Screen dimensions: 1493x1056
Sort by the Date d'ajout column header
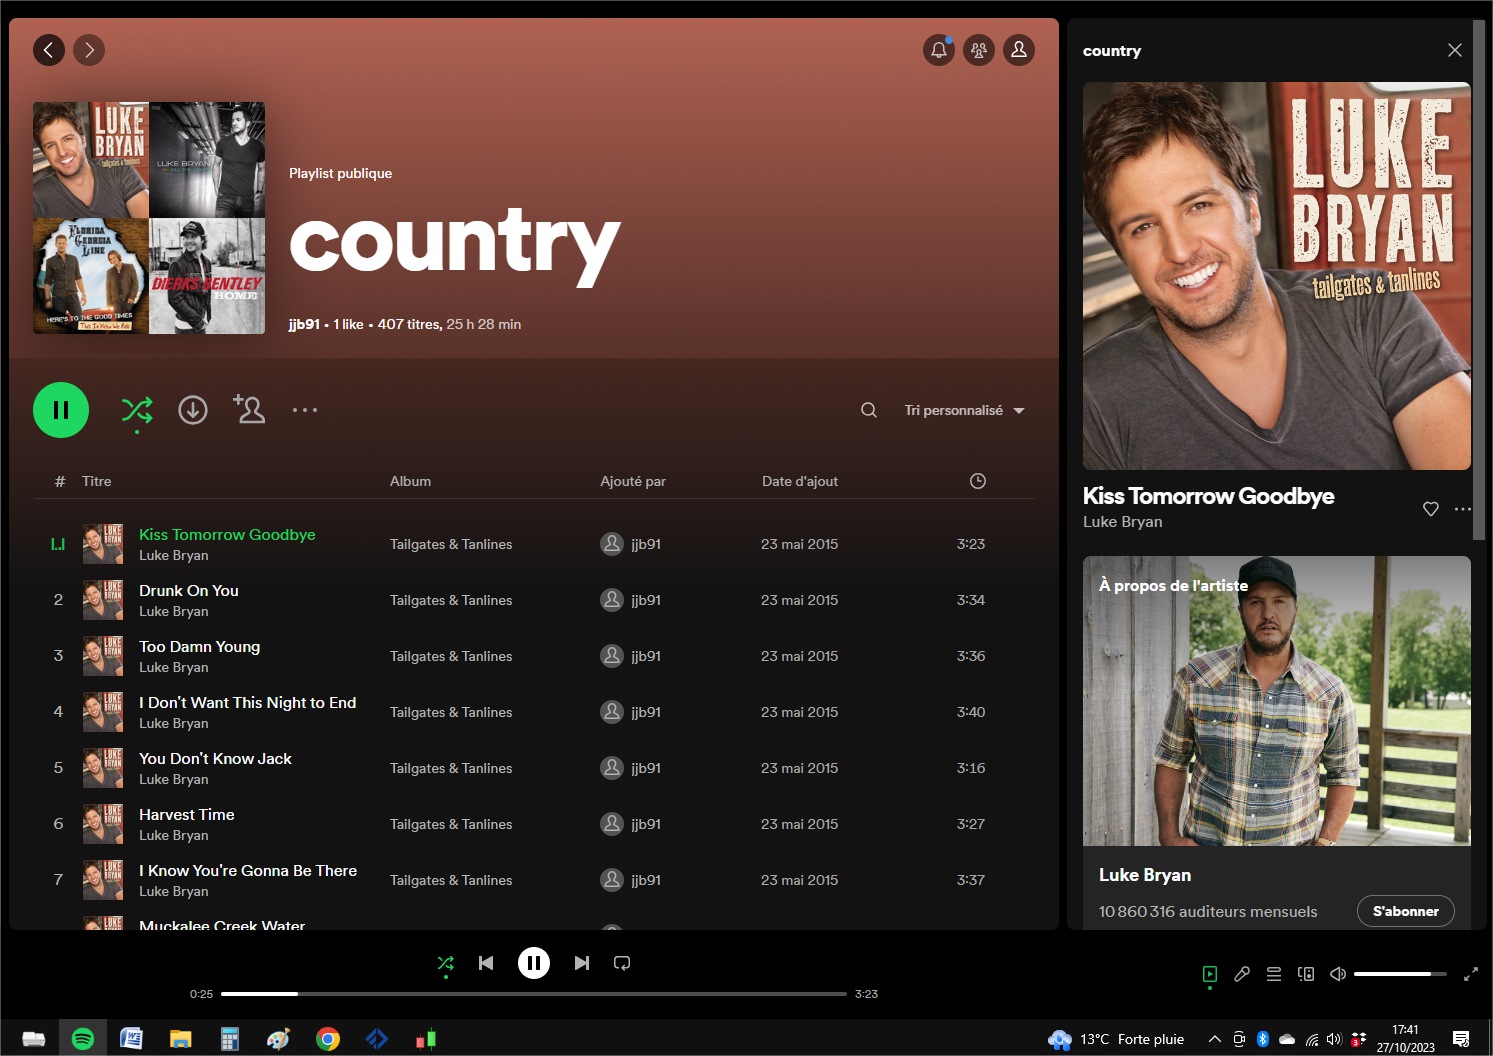tap(800, 481)
